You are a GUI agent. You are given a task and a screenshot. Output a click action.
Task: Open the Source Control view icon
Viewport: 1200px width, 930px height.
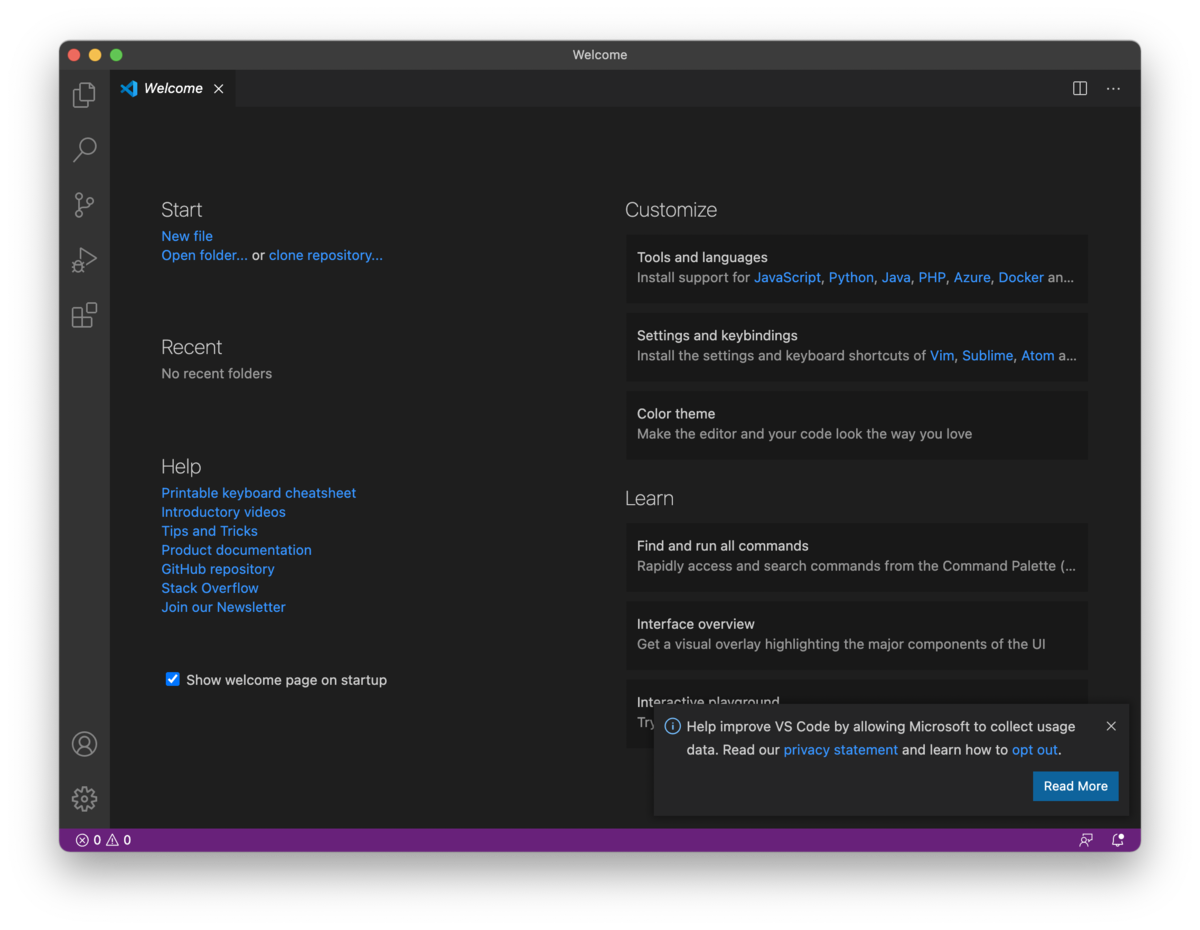click(x=84, y=205)
